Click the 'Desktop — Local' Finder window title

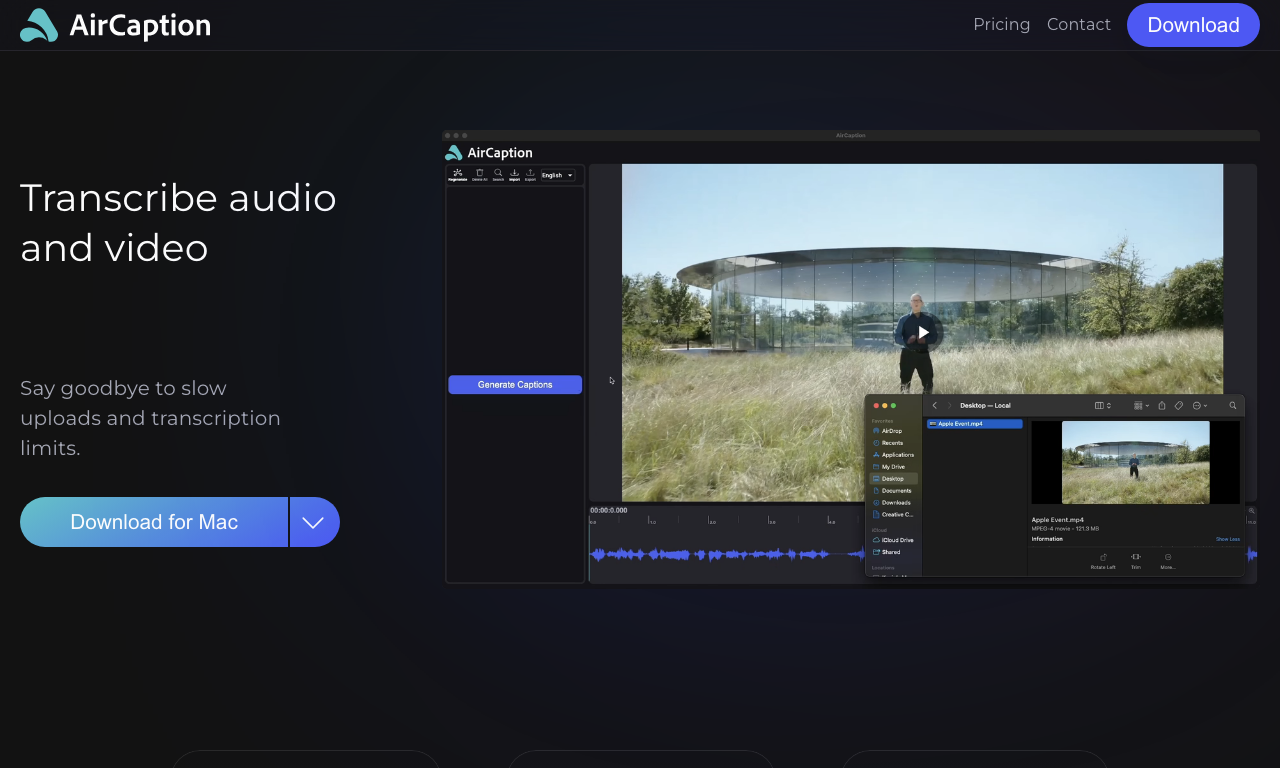tap(985, 405)
